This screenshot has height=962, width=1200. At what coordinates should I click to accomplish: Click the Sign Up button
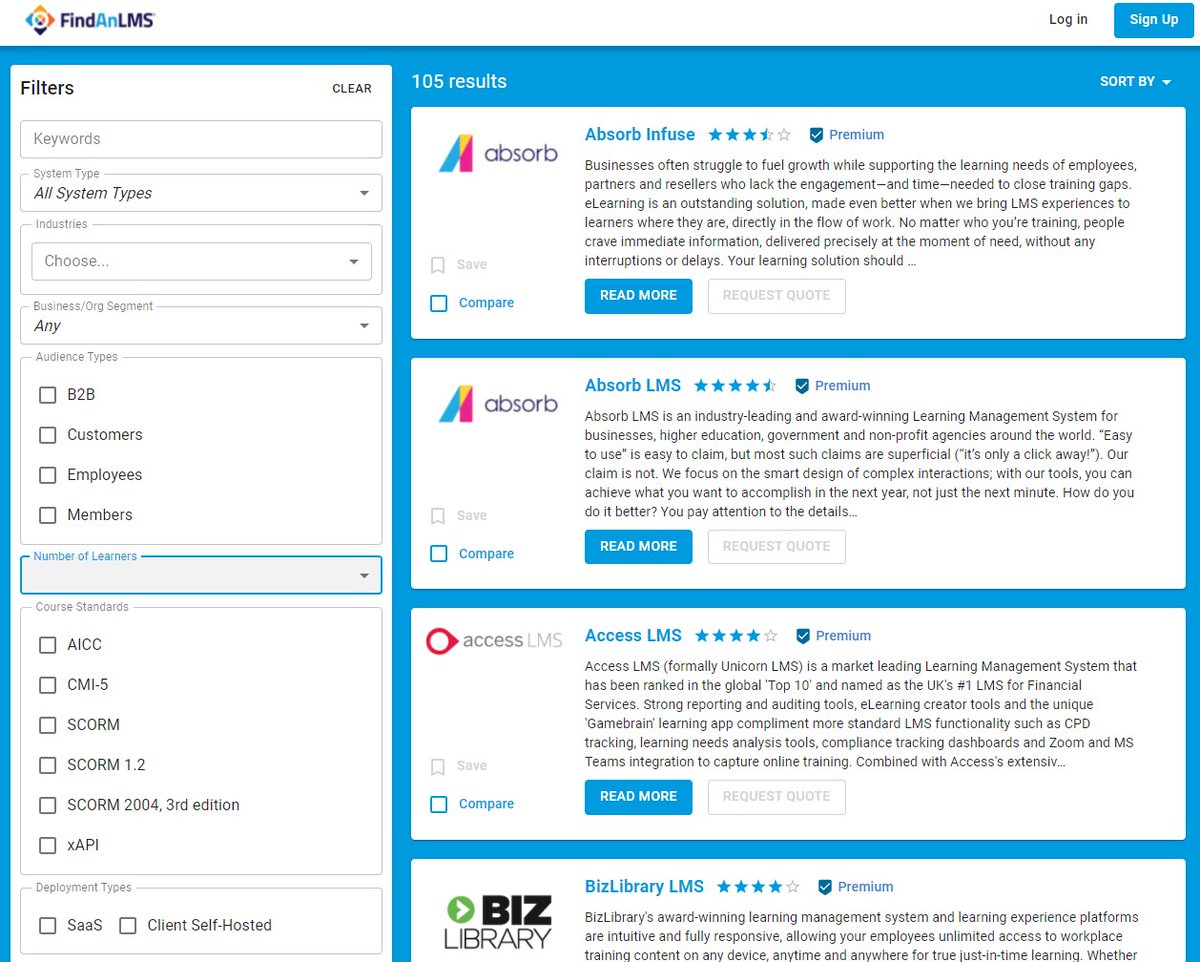(x=1154, y=19)
